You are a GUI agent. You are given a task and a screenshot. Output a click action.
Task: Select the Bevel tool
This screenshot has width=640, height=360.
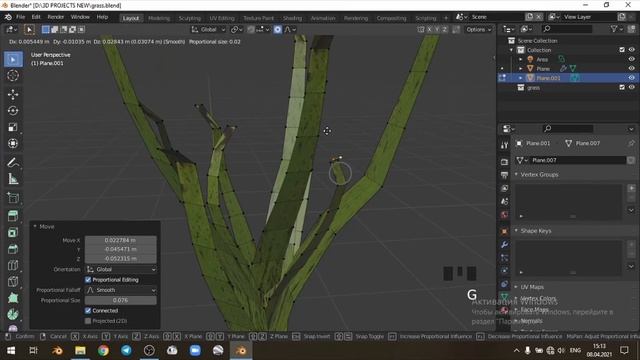[x=13, y=249]
